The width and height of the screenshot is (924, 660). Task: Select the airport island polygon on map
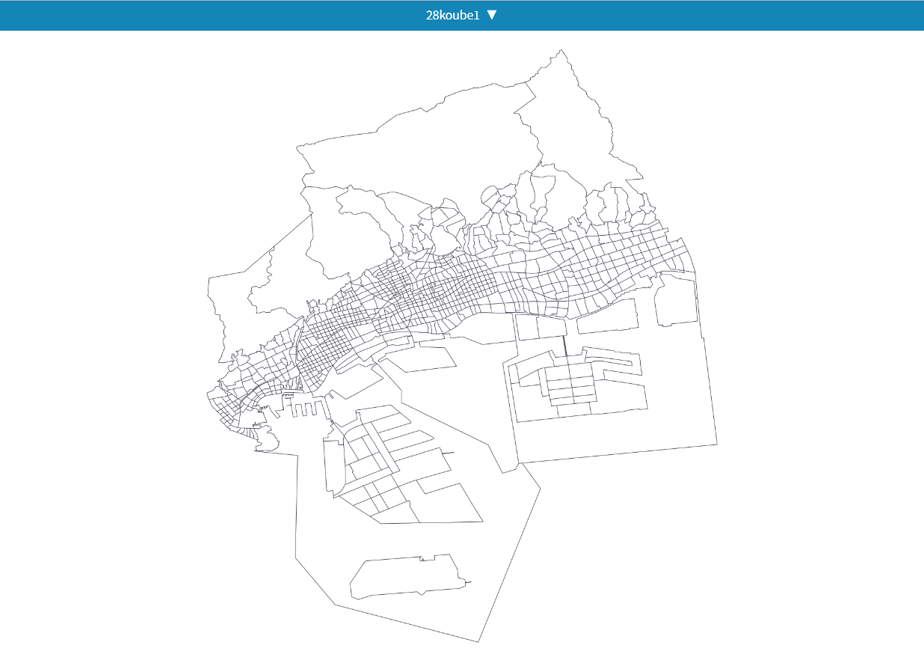tap(411, 576)
